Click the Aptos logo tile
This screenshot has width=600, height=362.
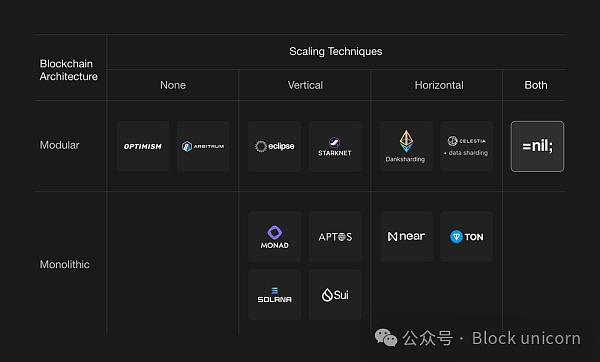(335, 236)
